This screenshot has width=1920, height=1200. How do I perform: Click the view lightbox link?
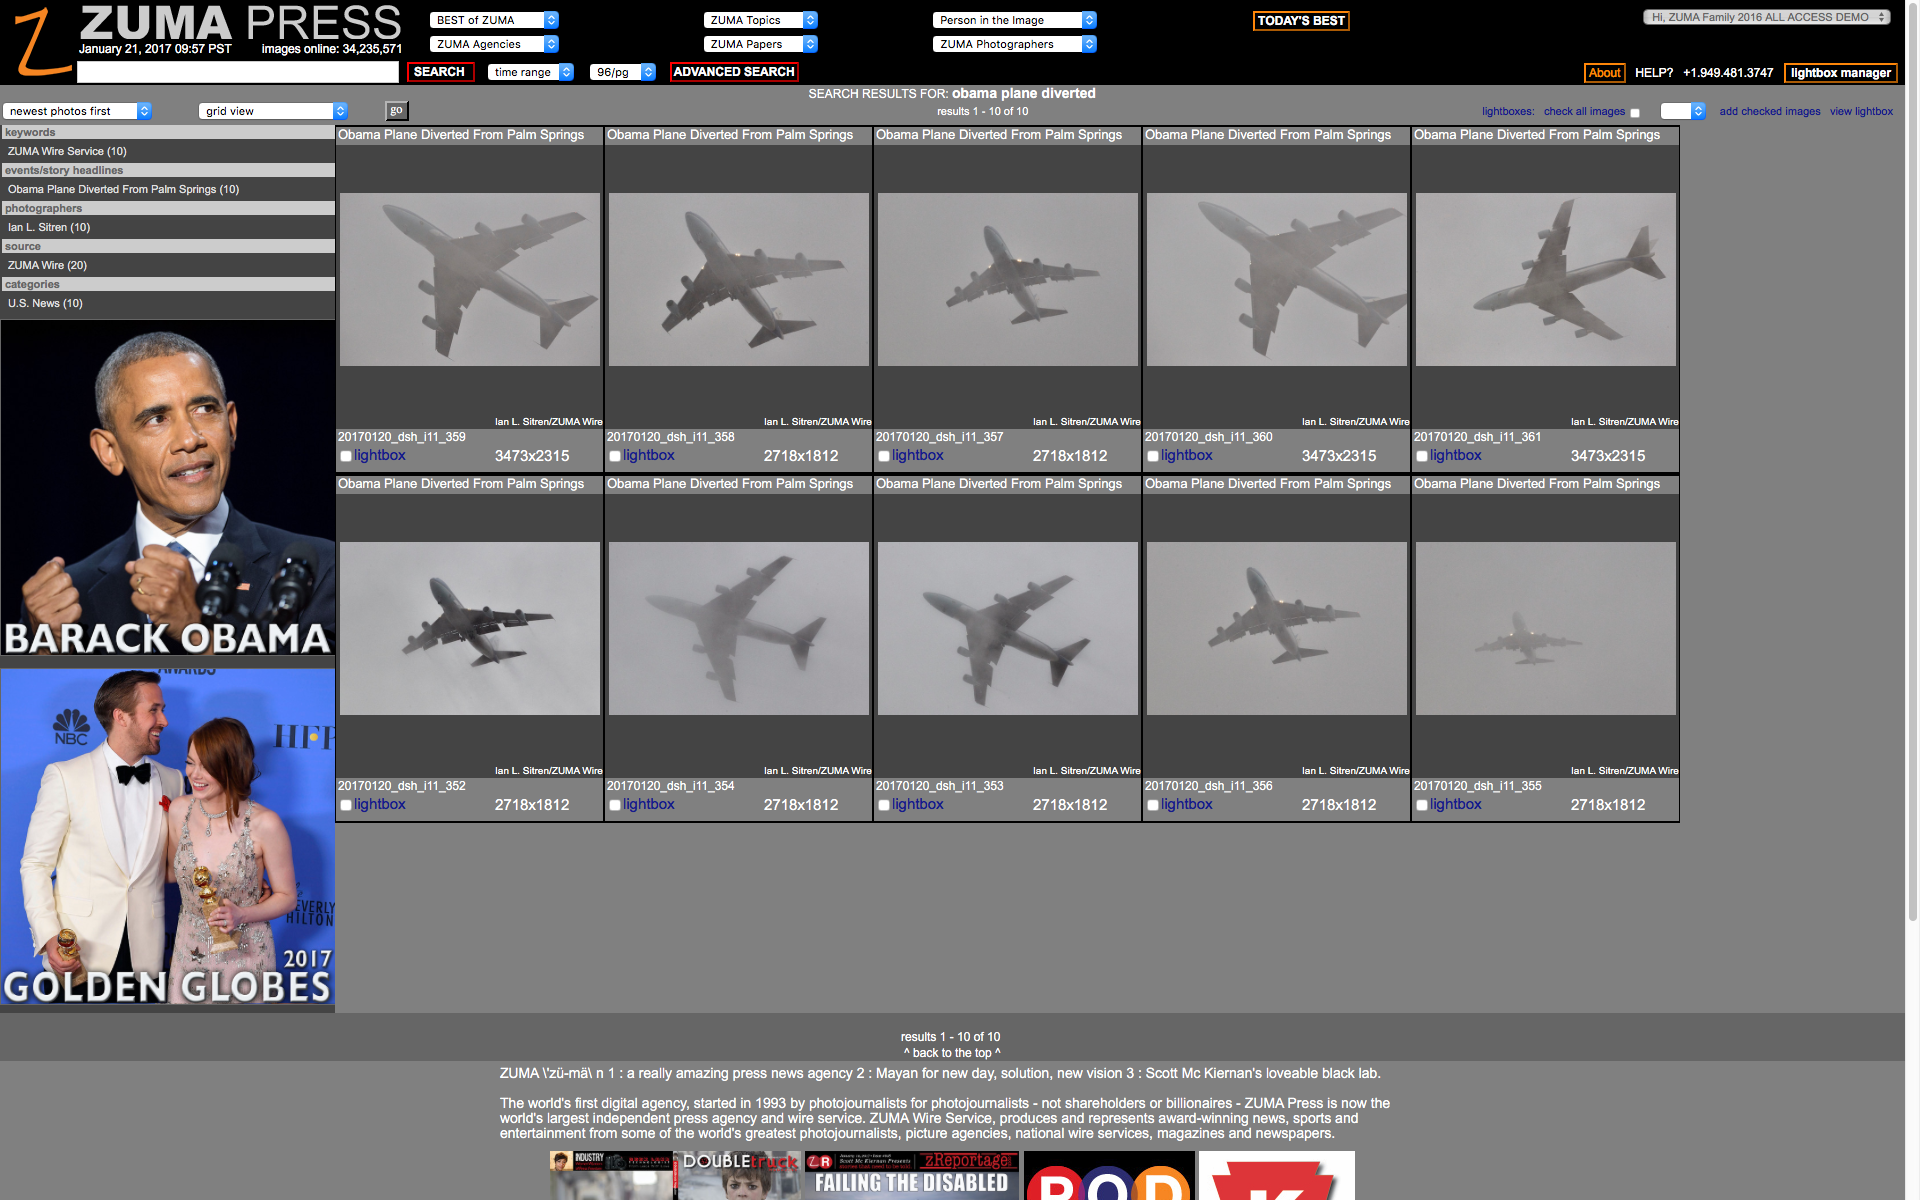tap(1861, 111)
